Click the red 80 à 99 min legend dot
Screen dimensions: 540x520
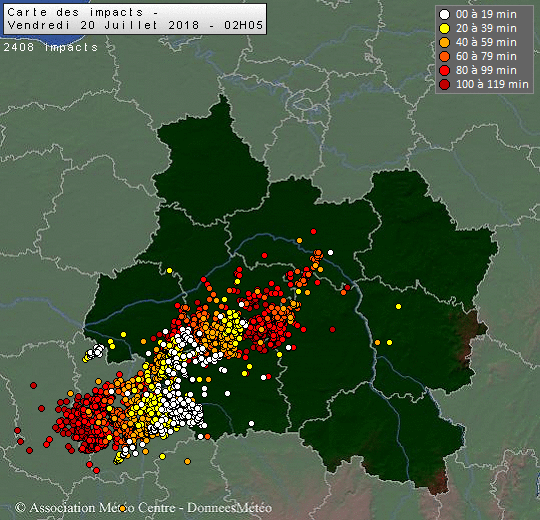pyautogui.click(x=445, y=70)
